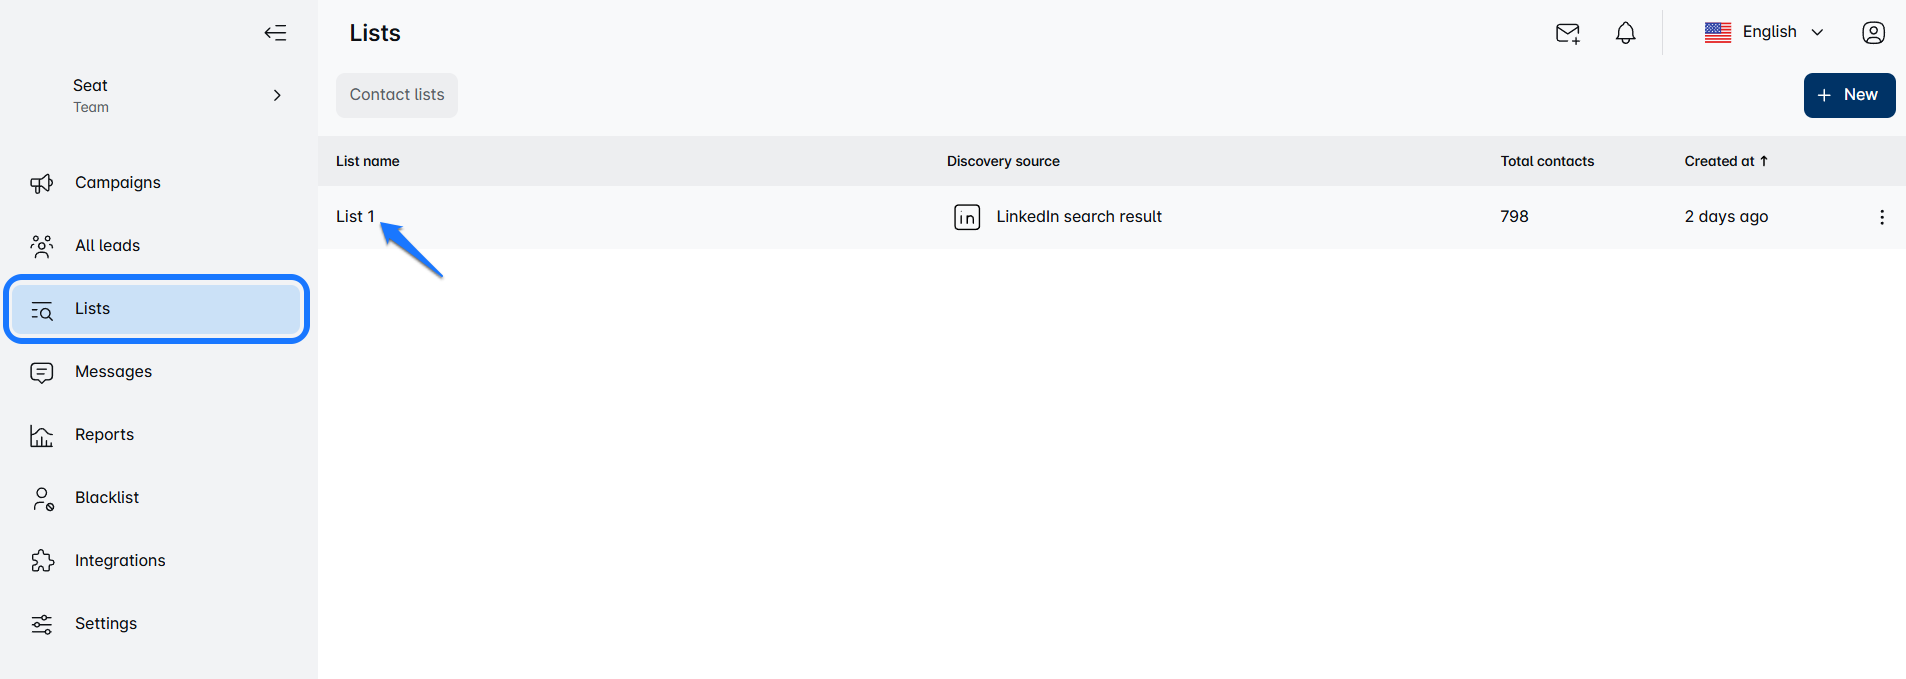Open the mail invite icon
This screenshot has width=1906, height=679.
1567,33
